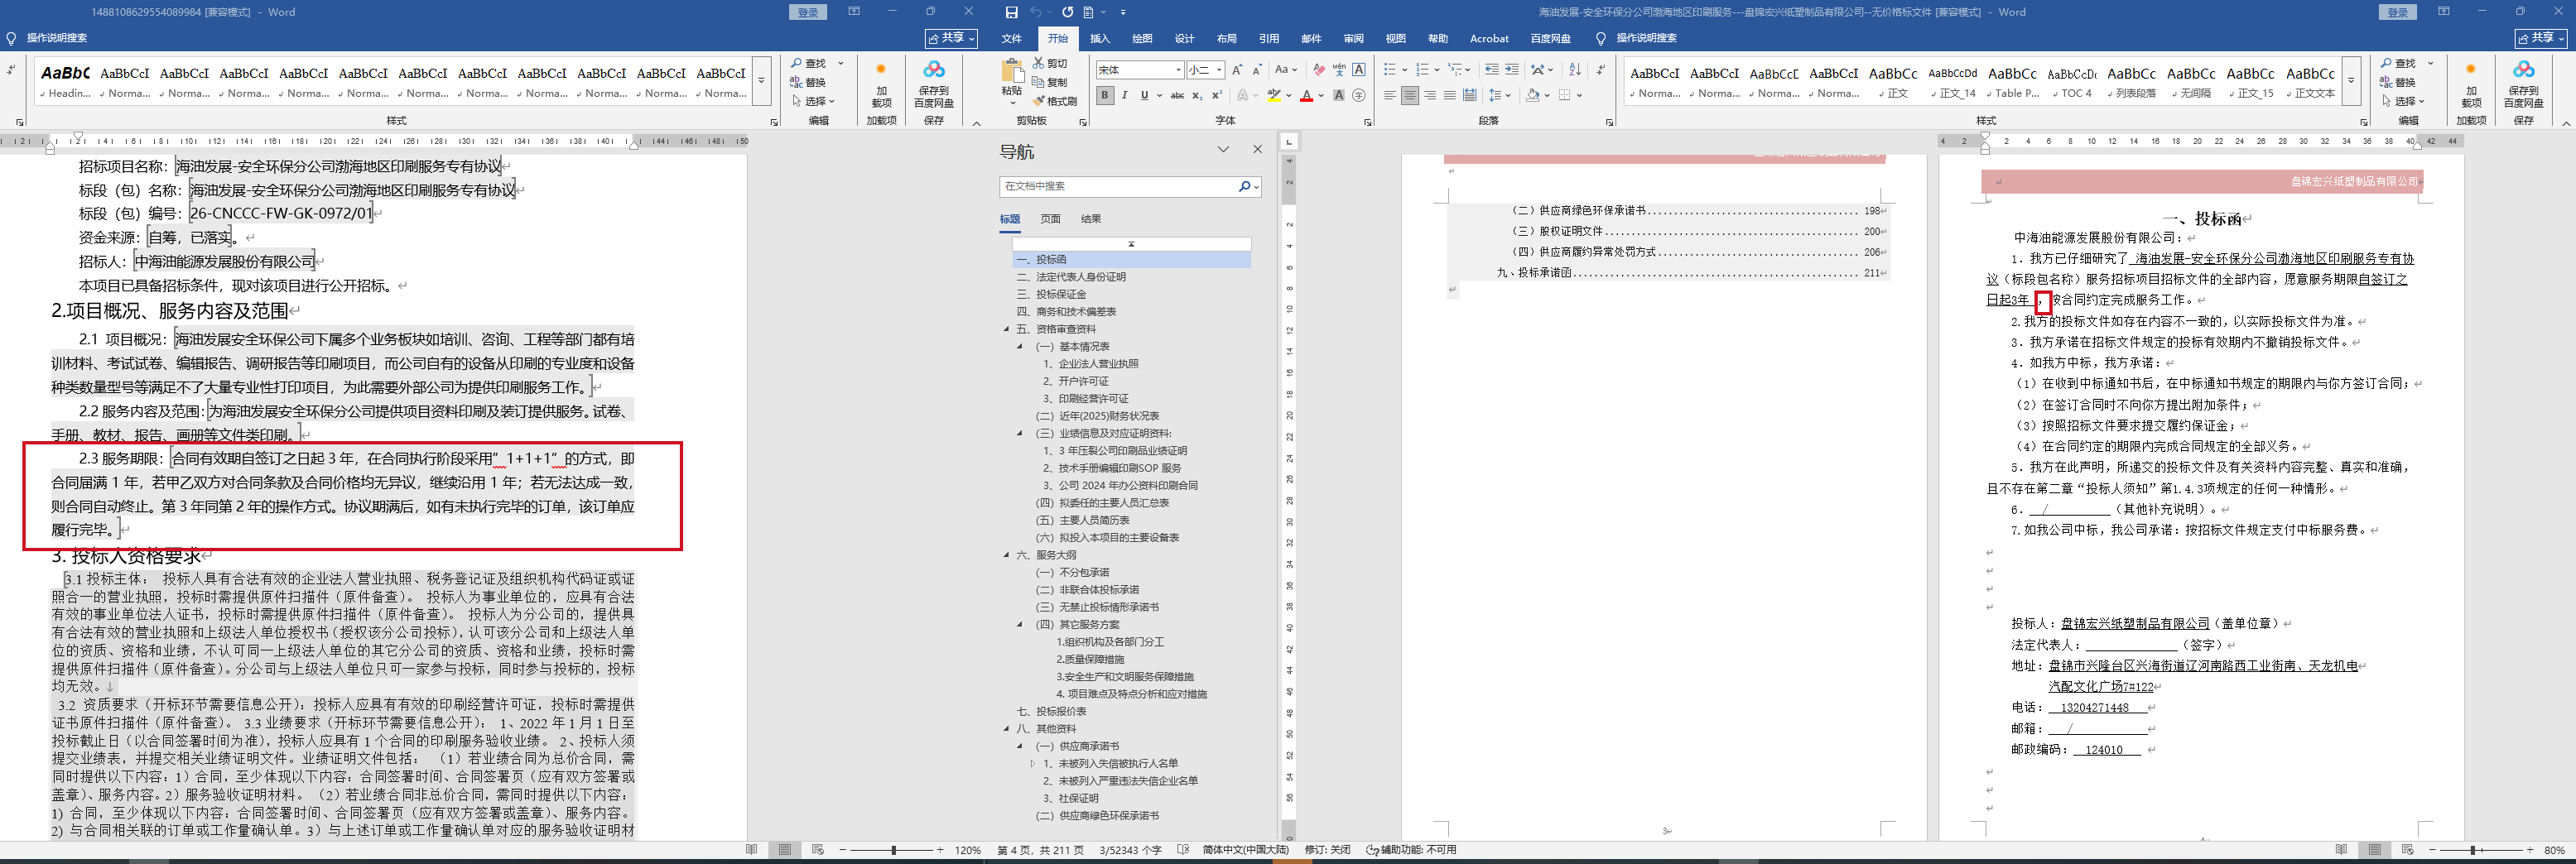
Task: Cut selection with the scissors icon
Action: (x=1049, y=63)
